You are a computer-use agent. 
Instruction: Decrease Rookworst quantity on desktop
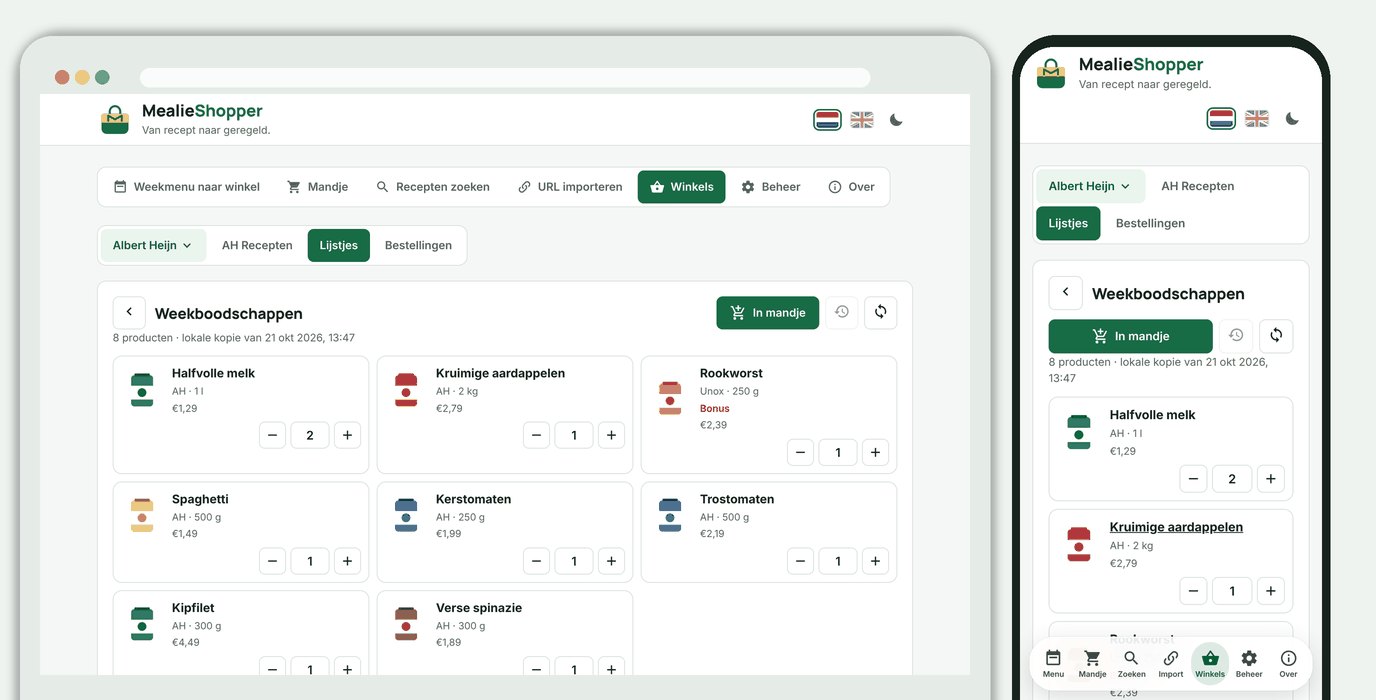801,452
